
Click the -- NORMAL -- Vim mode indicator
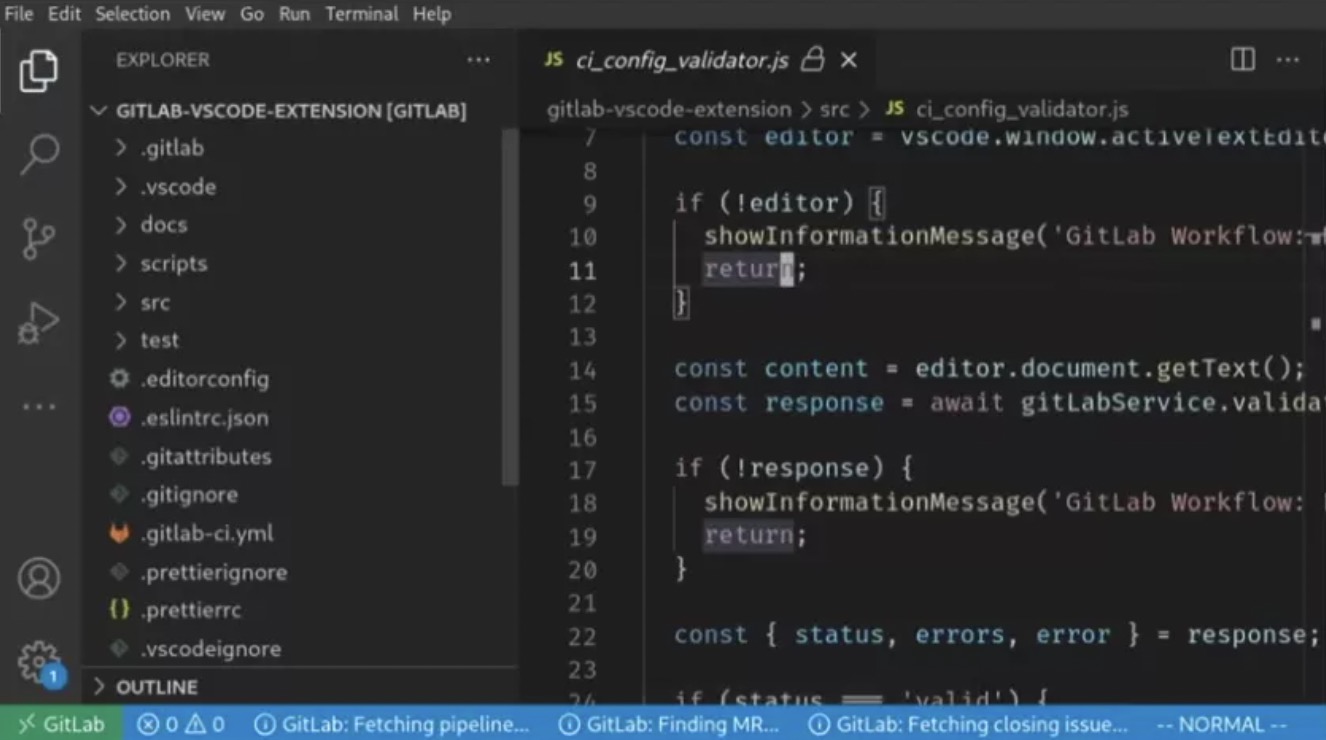pos(1222,724)
